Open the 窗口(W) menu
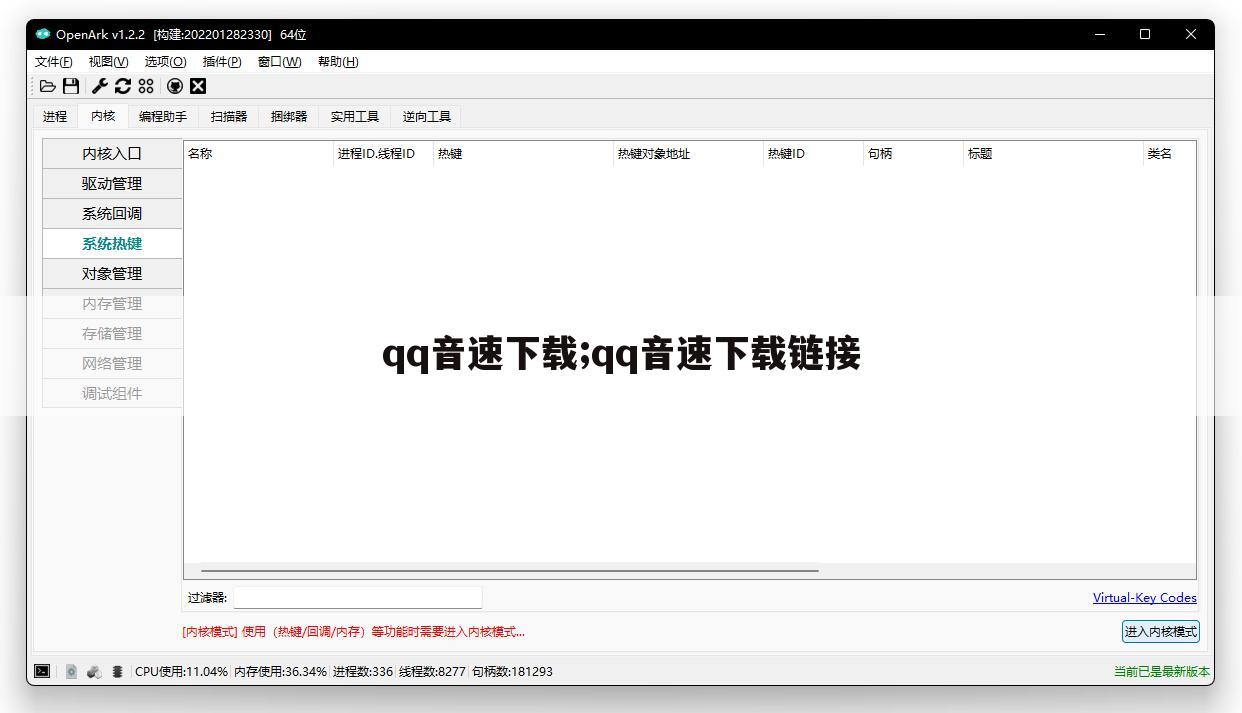The height and width of the screenshot is (713, 1242). point(279,61)
